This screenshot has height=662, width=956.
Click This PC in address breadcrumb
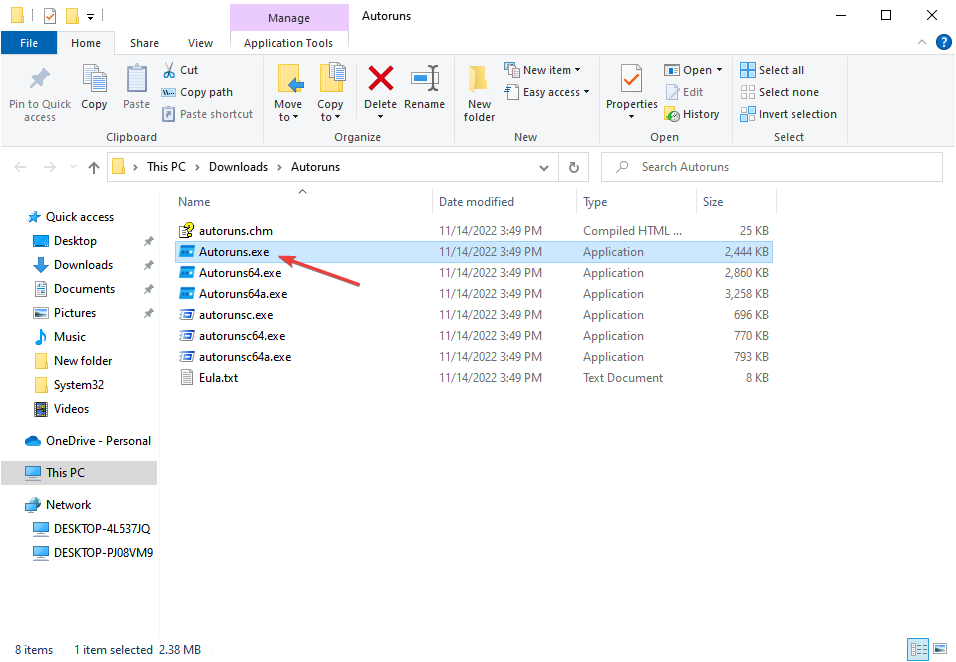(166, 167)
